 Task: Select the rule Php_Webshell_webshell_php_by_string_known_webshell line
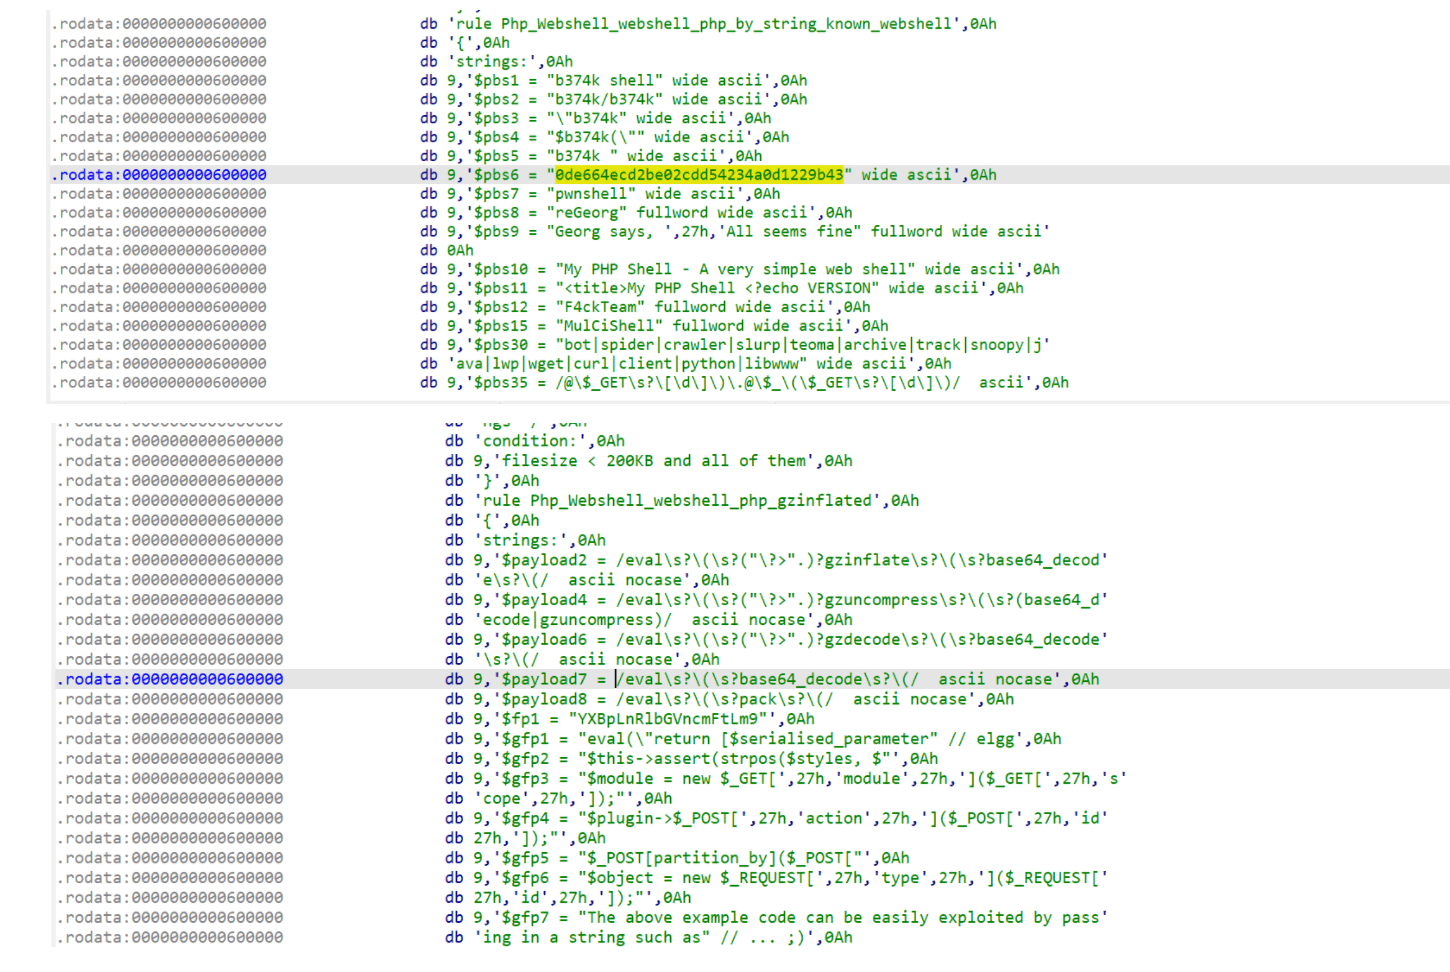(708, 24)
